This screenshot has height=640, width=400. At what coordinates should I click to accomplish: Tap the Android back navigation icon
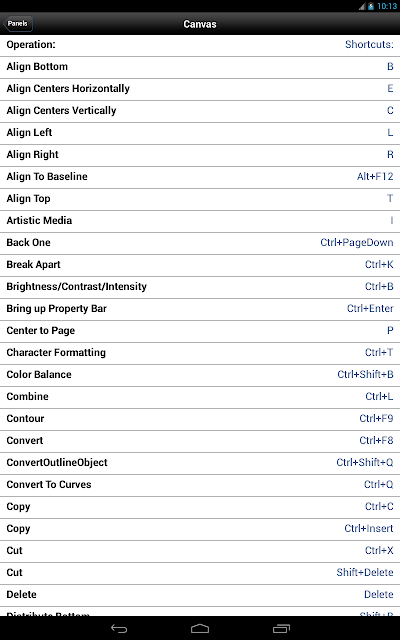coord(119,629)
